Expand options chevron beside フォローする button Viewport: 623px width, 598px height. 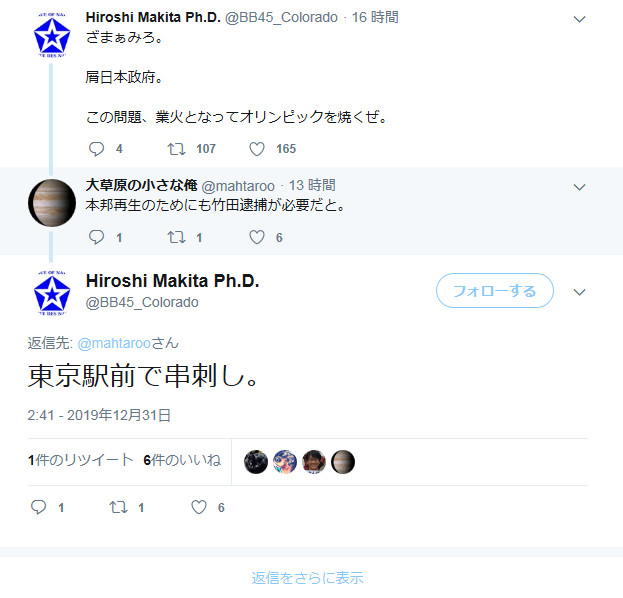coord(580,292)
